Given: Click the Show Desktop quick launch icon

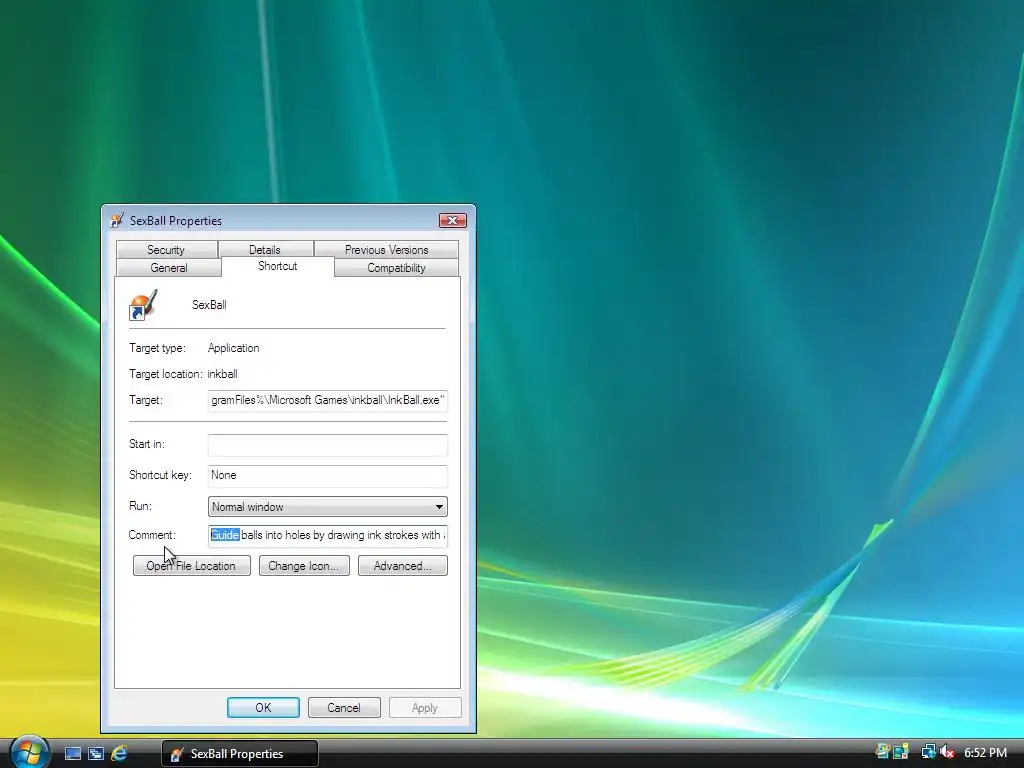Looking at the screenshot, I should pyautogui.click(x=72, y=753).
